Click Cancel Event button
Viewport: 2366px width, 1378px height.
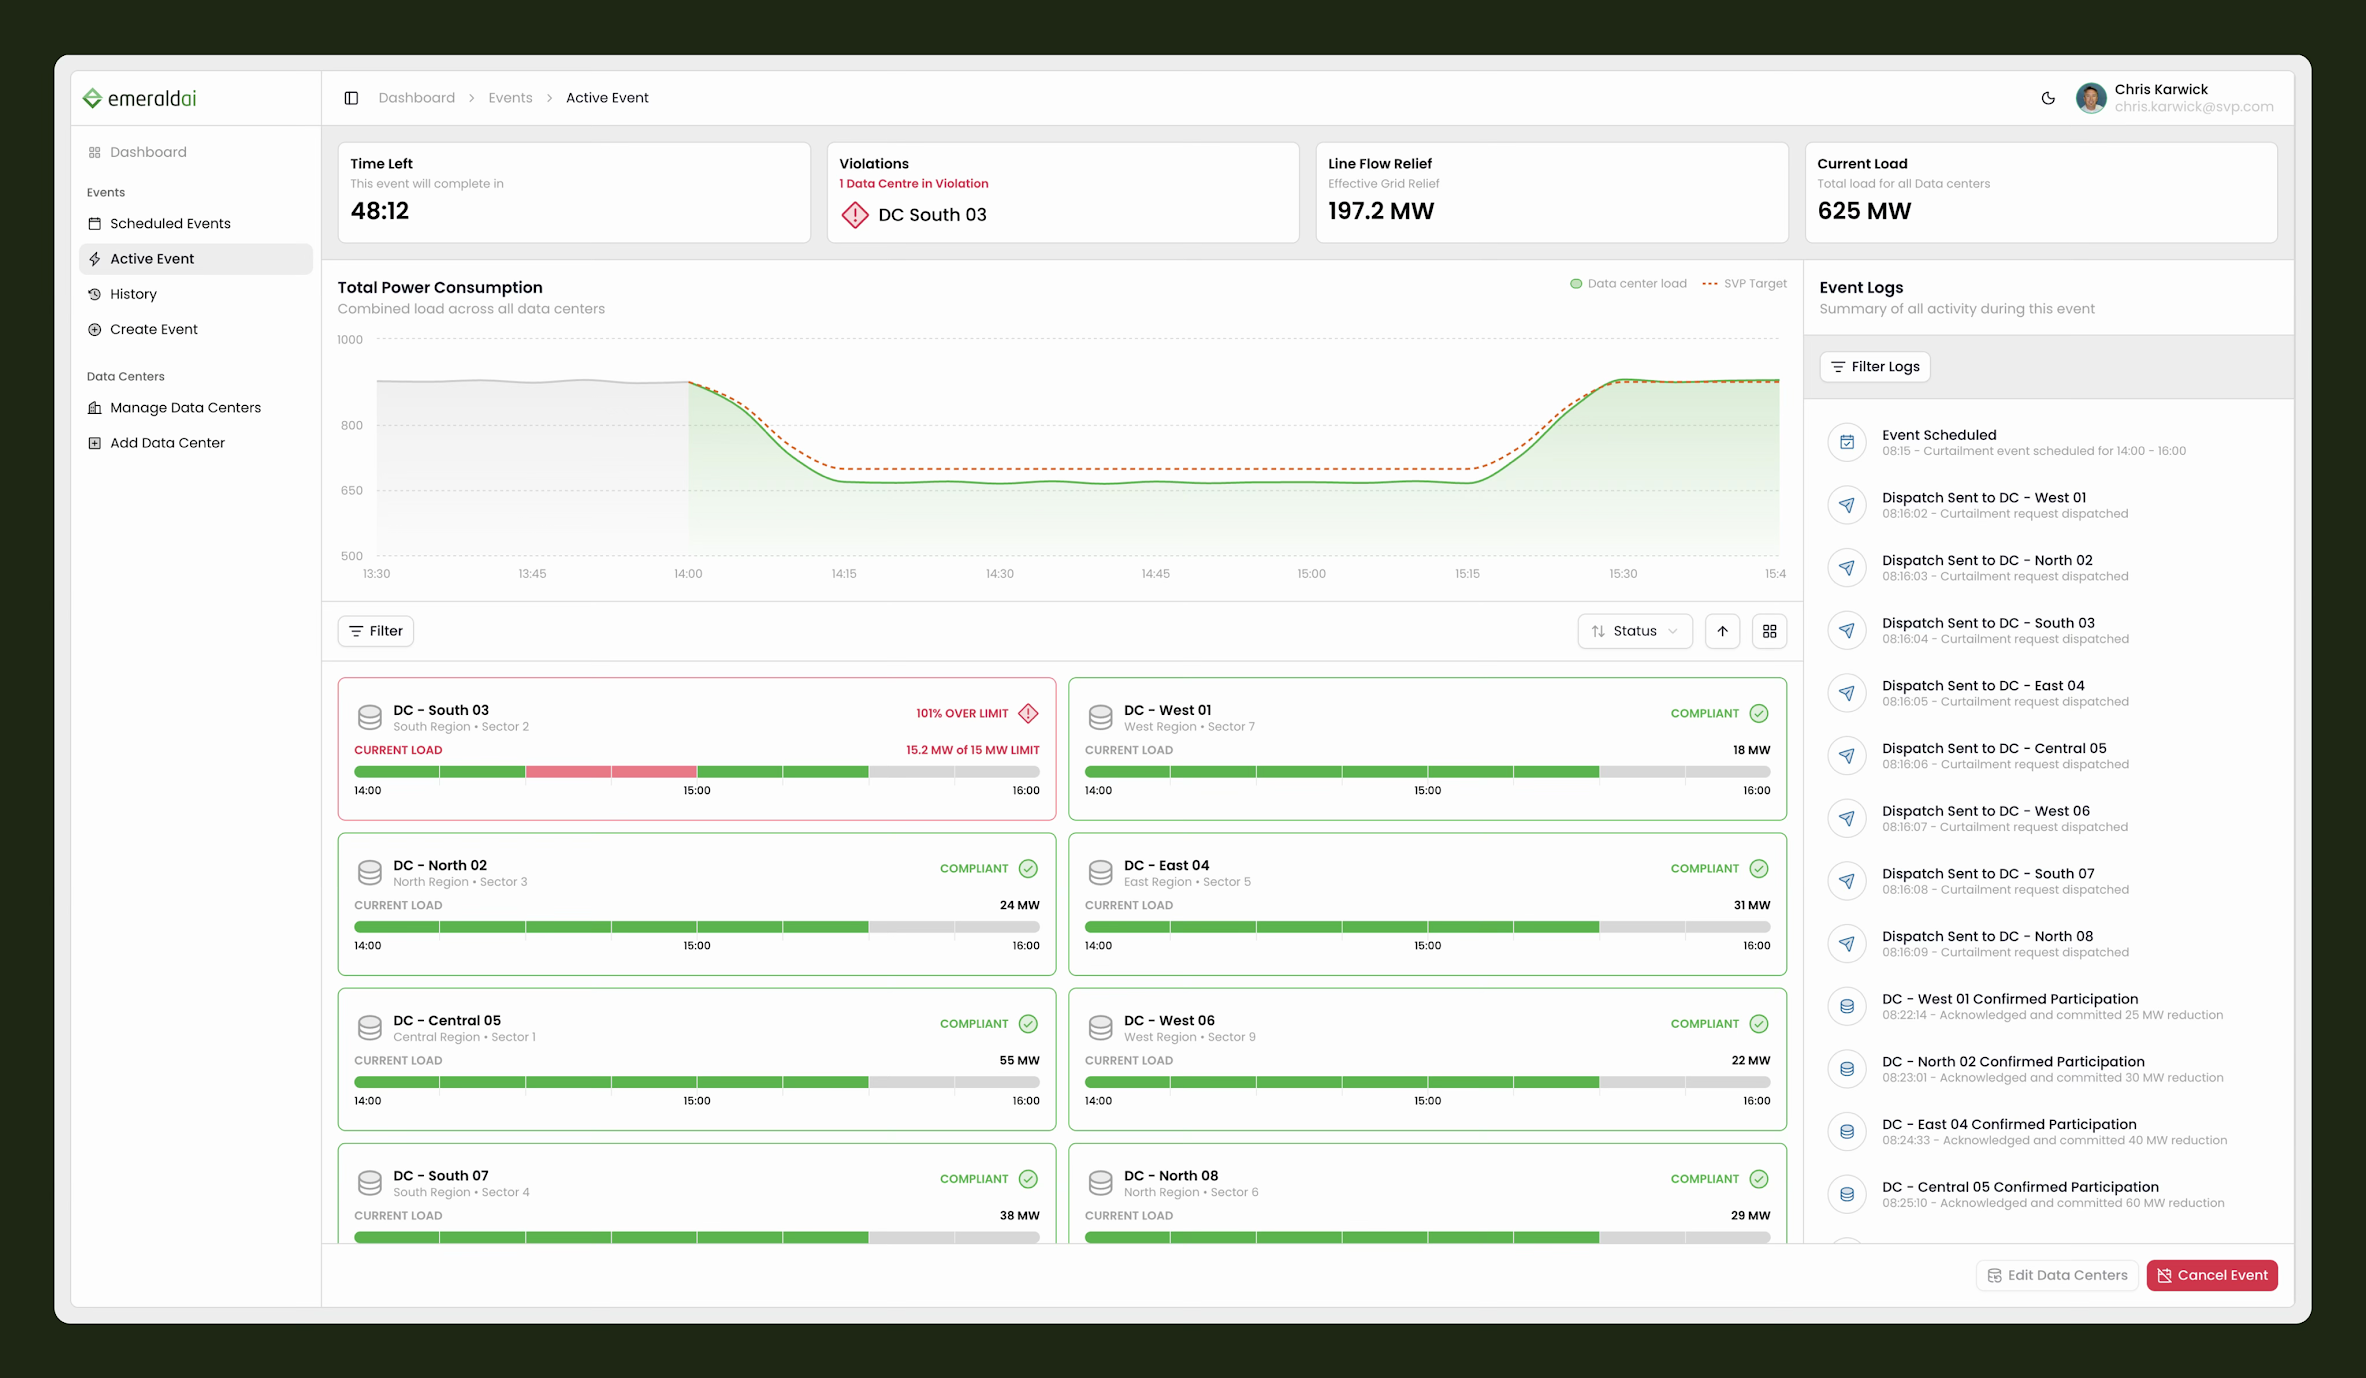pos(2212,1275)
